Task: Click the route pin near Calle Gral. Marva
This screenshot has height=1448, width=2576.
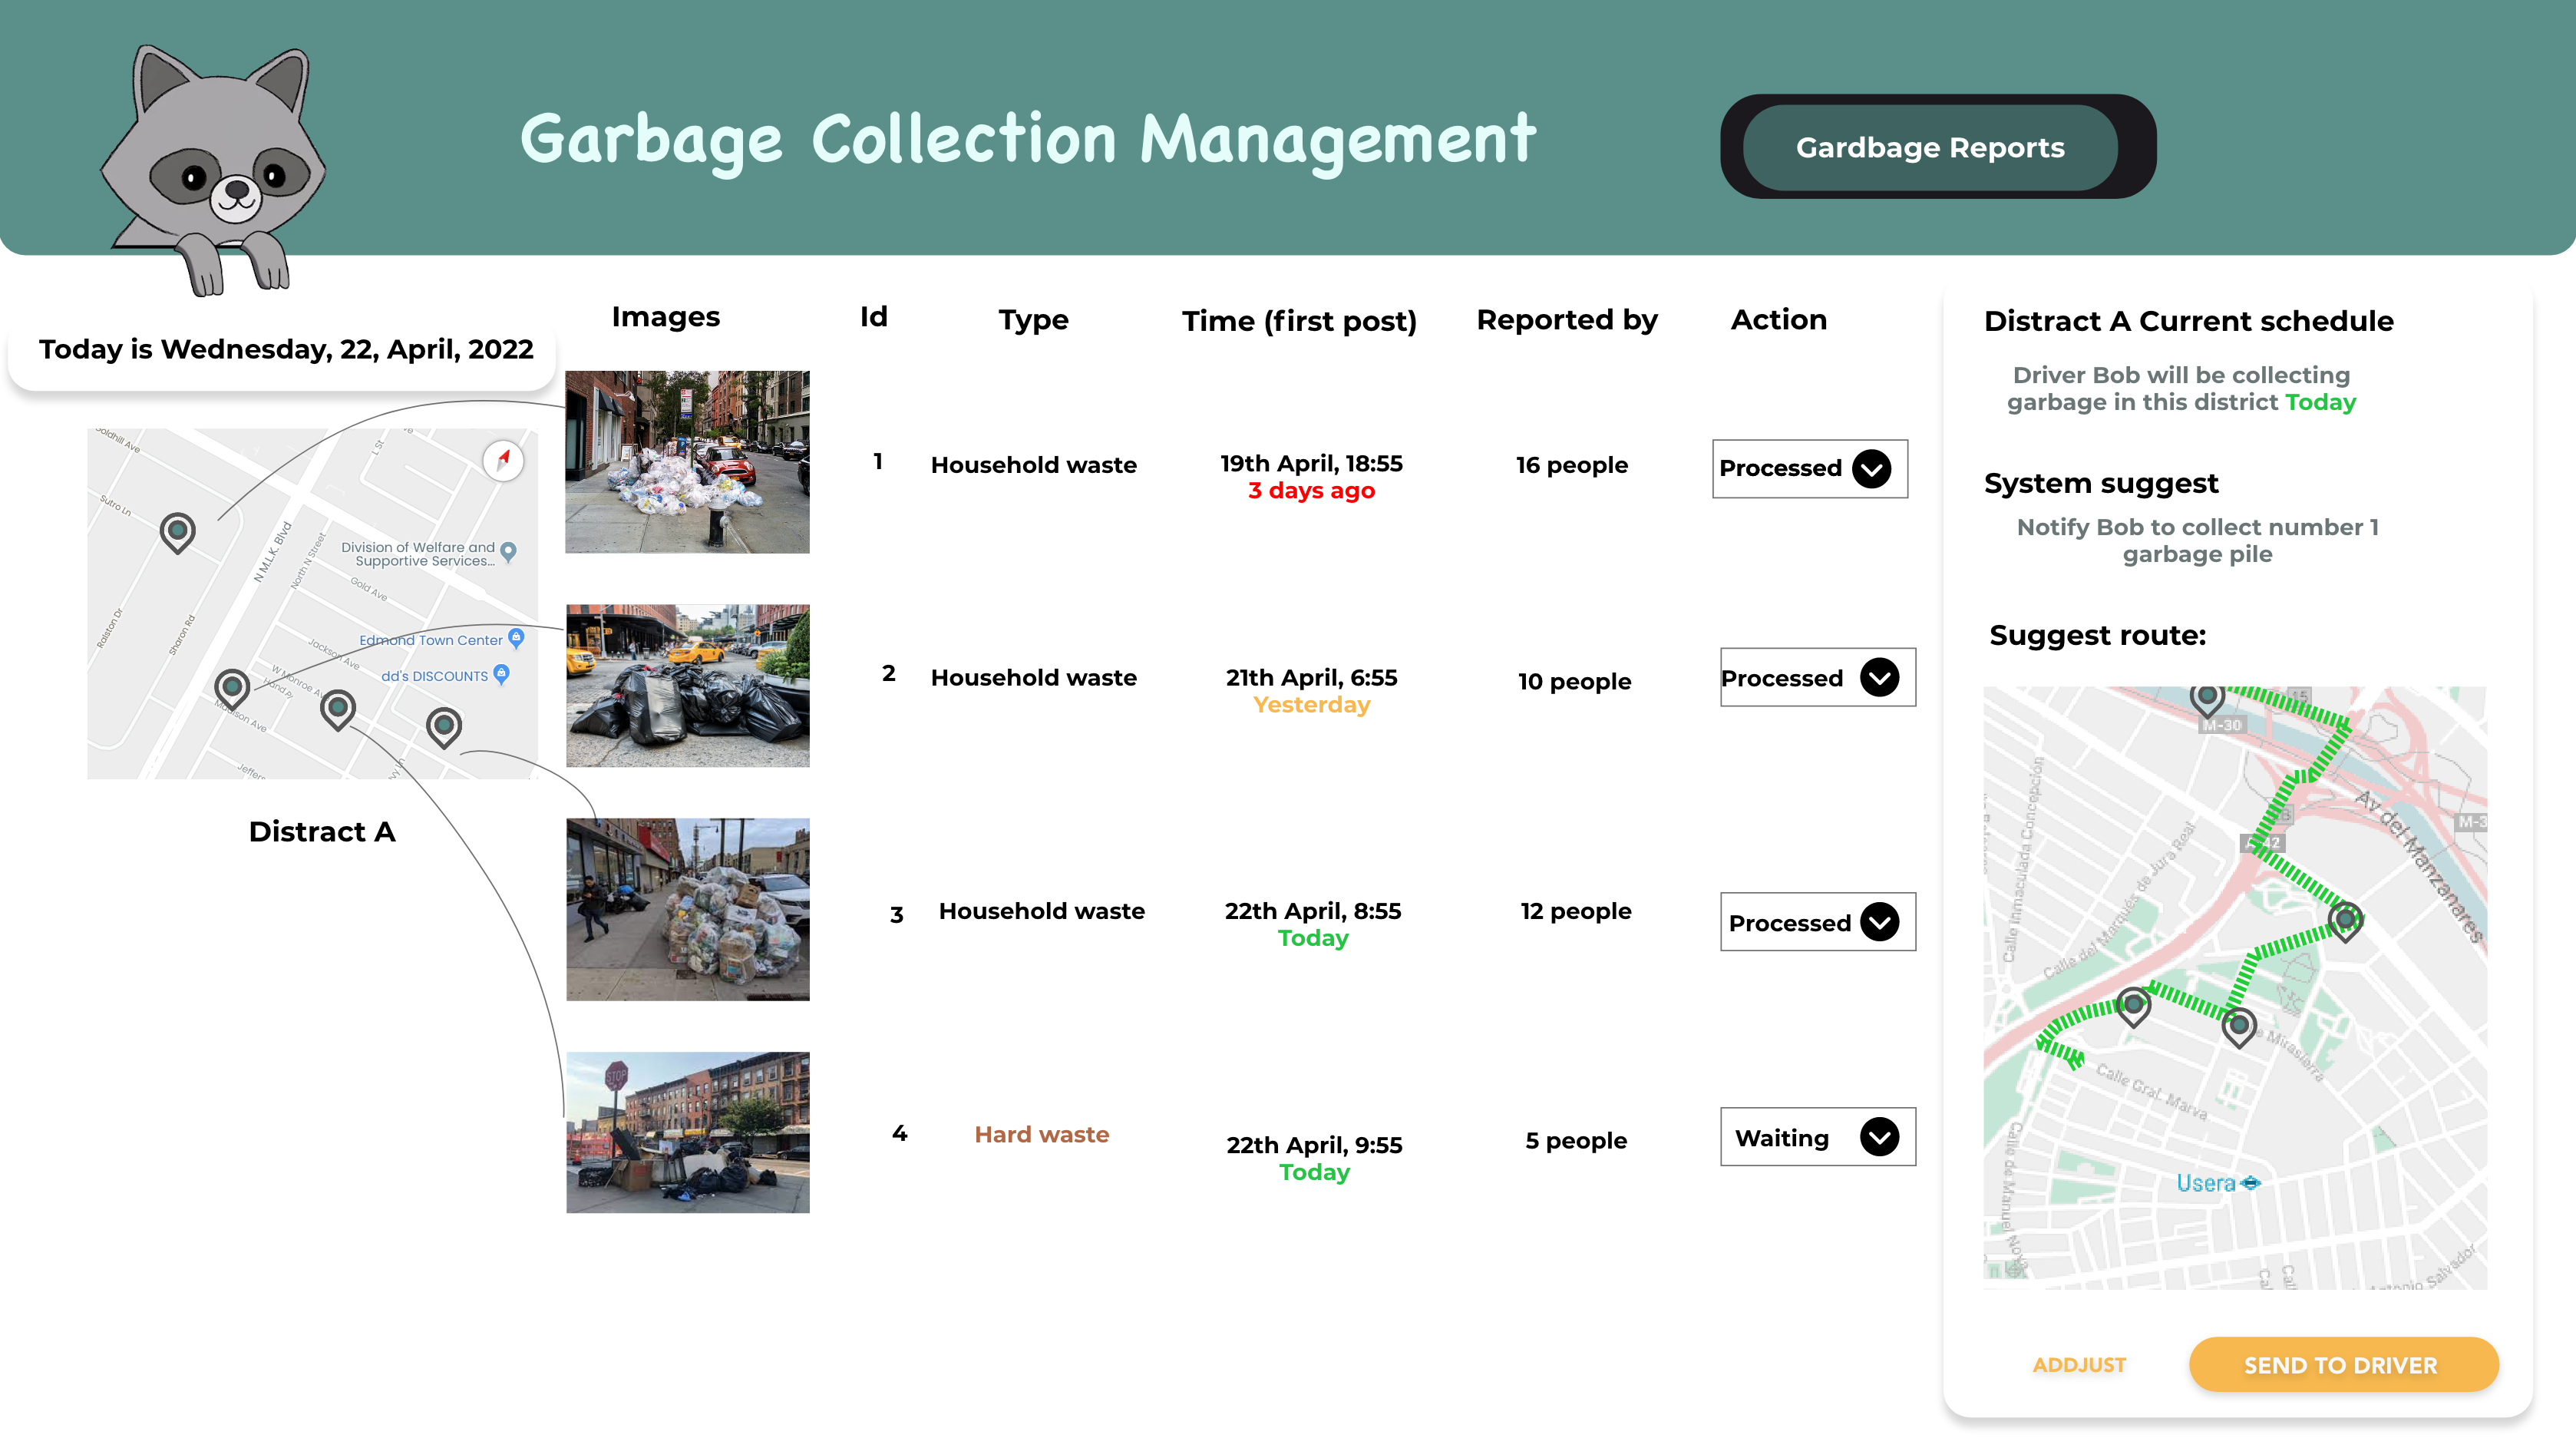Action: [x=2133, y=1004]
